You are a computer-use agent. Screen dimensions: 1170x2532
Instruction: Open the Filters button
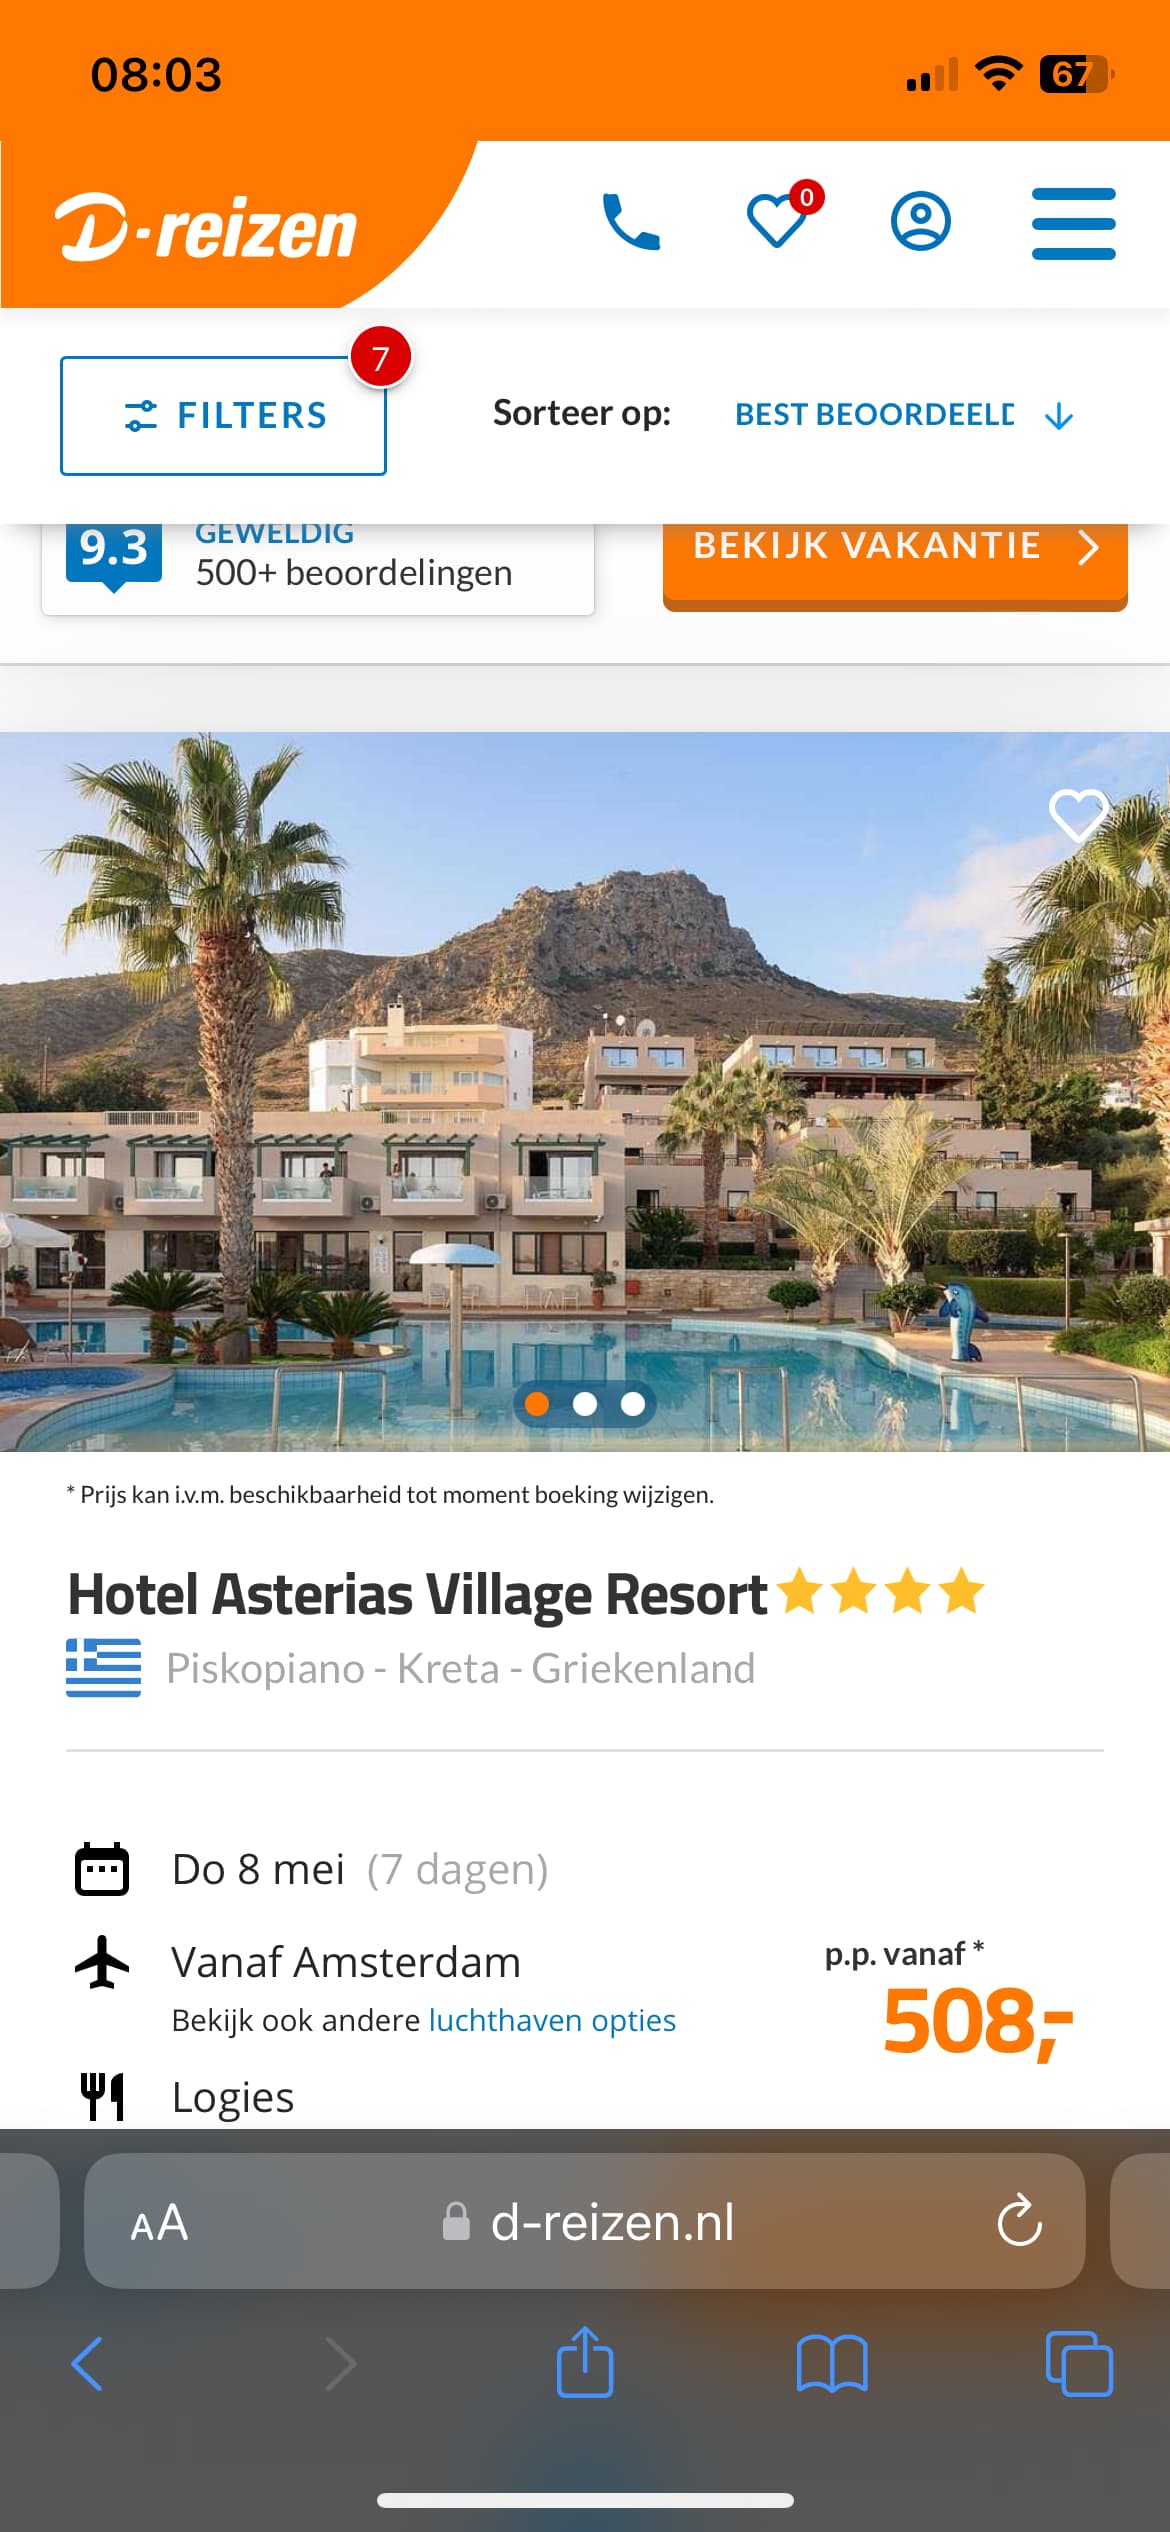(223, 415)
